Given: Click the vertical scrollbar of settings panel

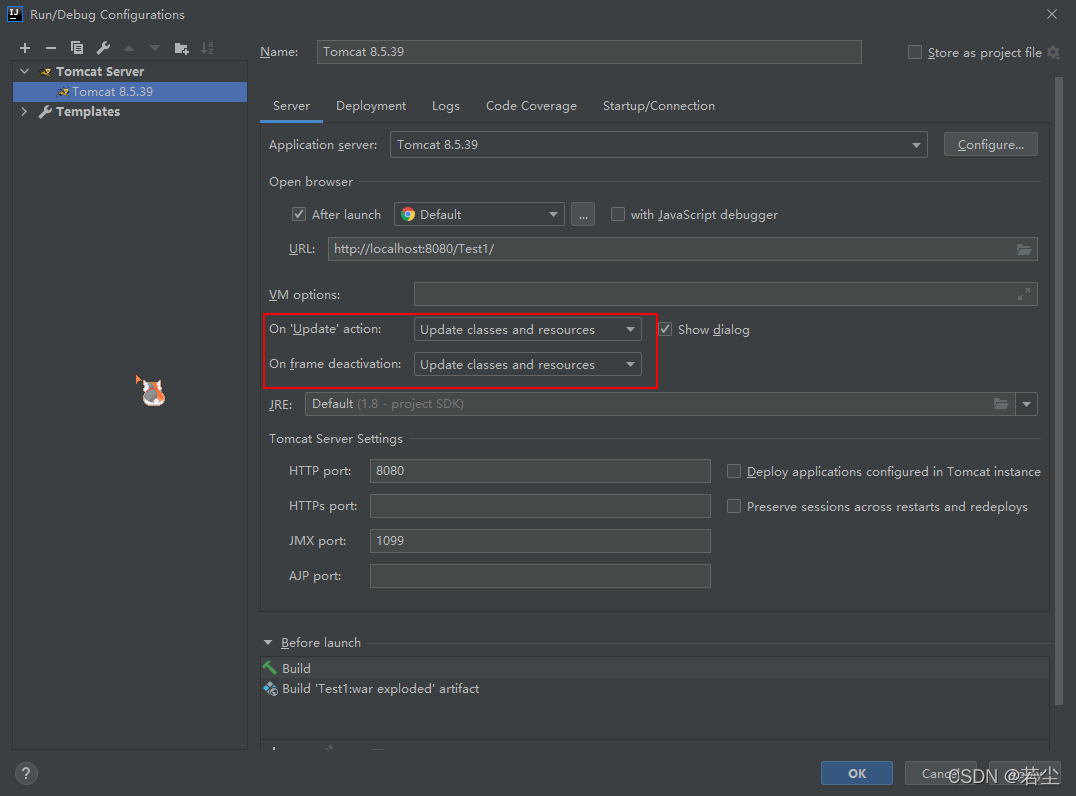Looking at the screenshot, I should 1058,391.
